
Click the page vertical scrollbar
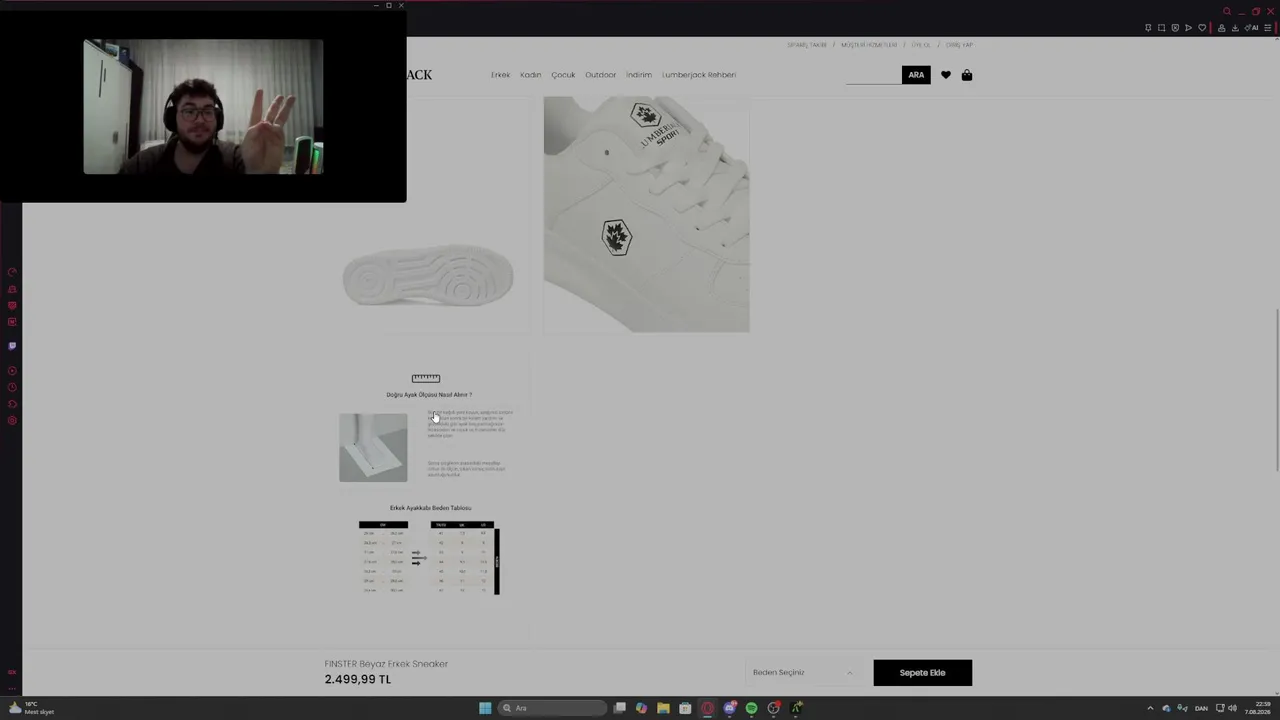1276,390
